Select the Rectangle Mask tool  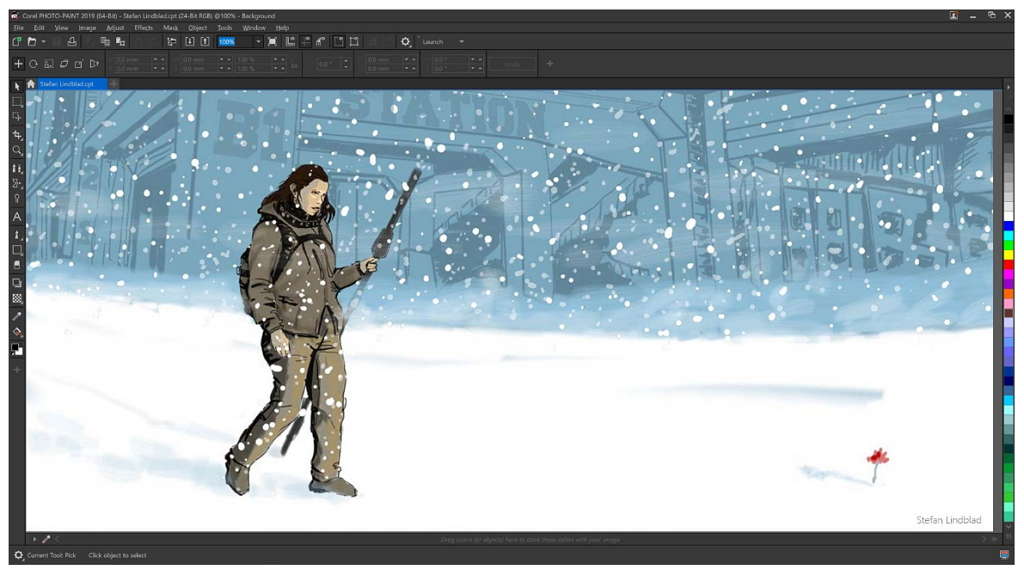pyautogui.click(x=17, y=102)
